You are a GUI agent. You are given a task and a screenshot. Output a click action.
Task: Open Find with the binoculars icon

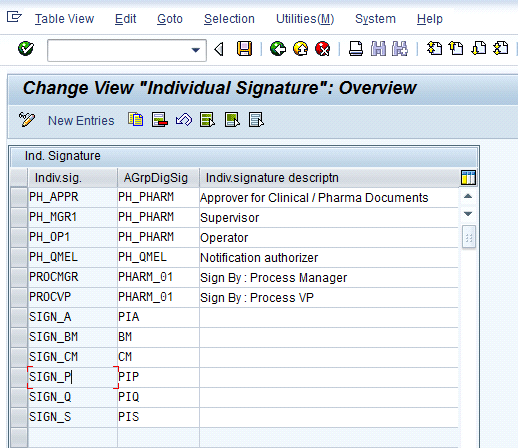[378, 49]
